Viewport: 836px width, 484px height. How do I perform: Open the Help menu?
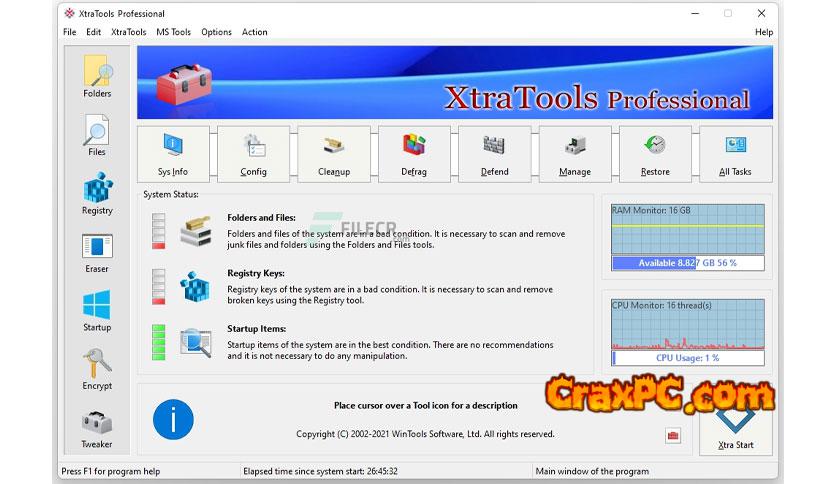(x=763, y=32)
